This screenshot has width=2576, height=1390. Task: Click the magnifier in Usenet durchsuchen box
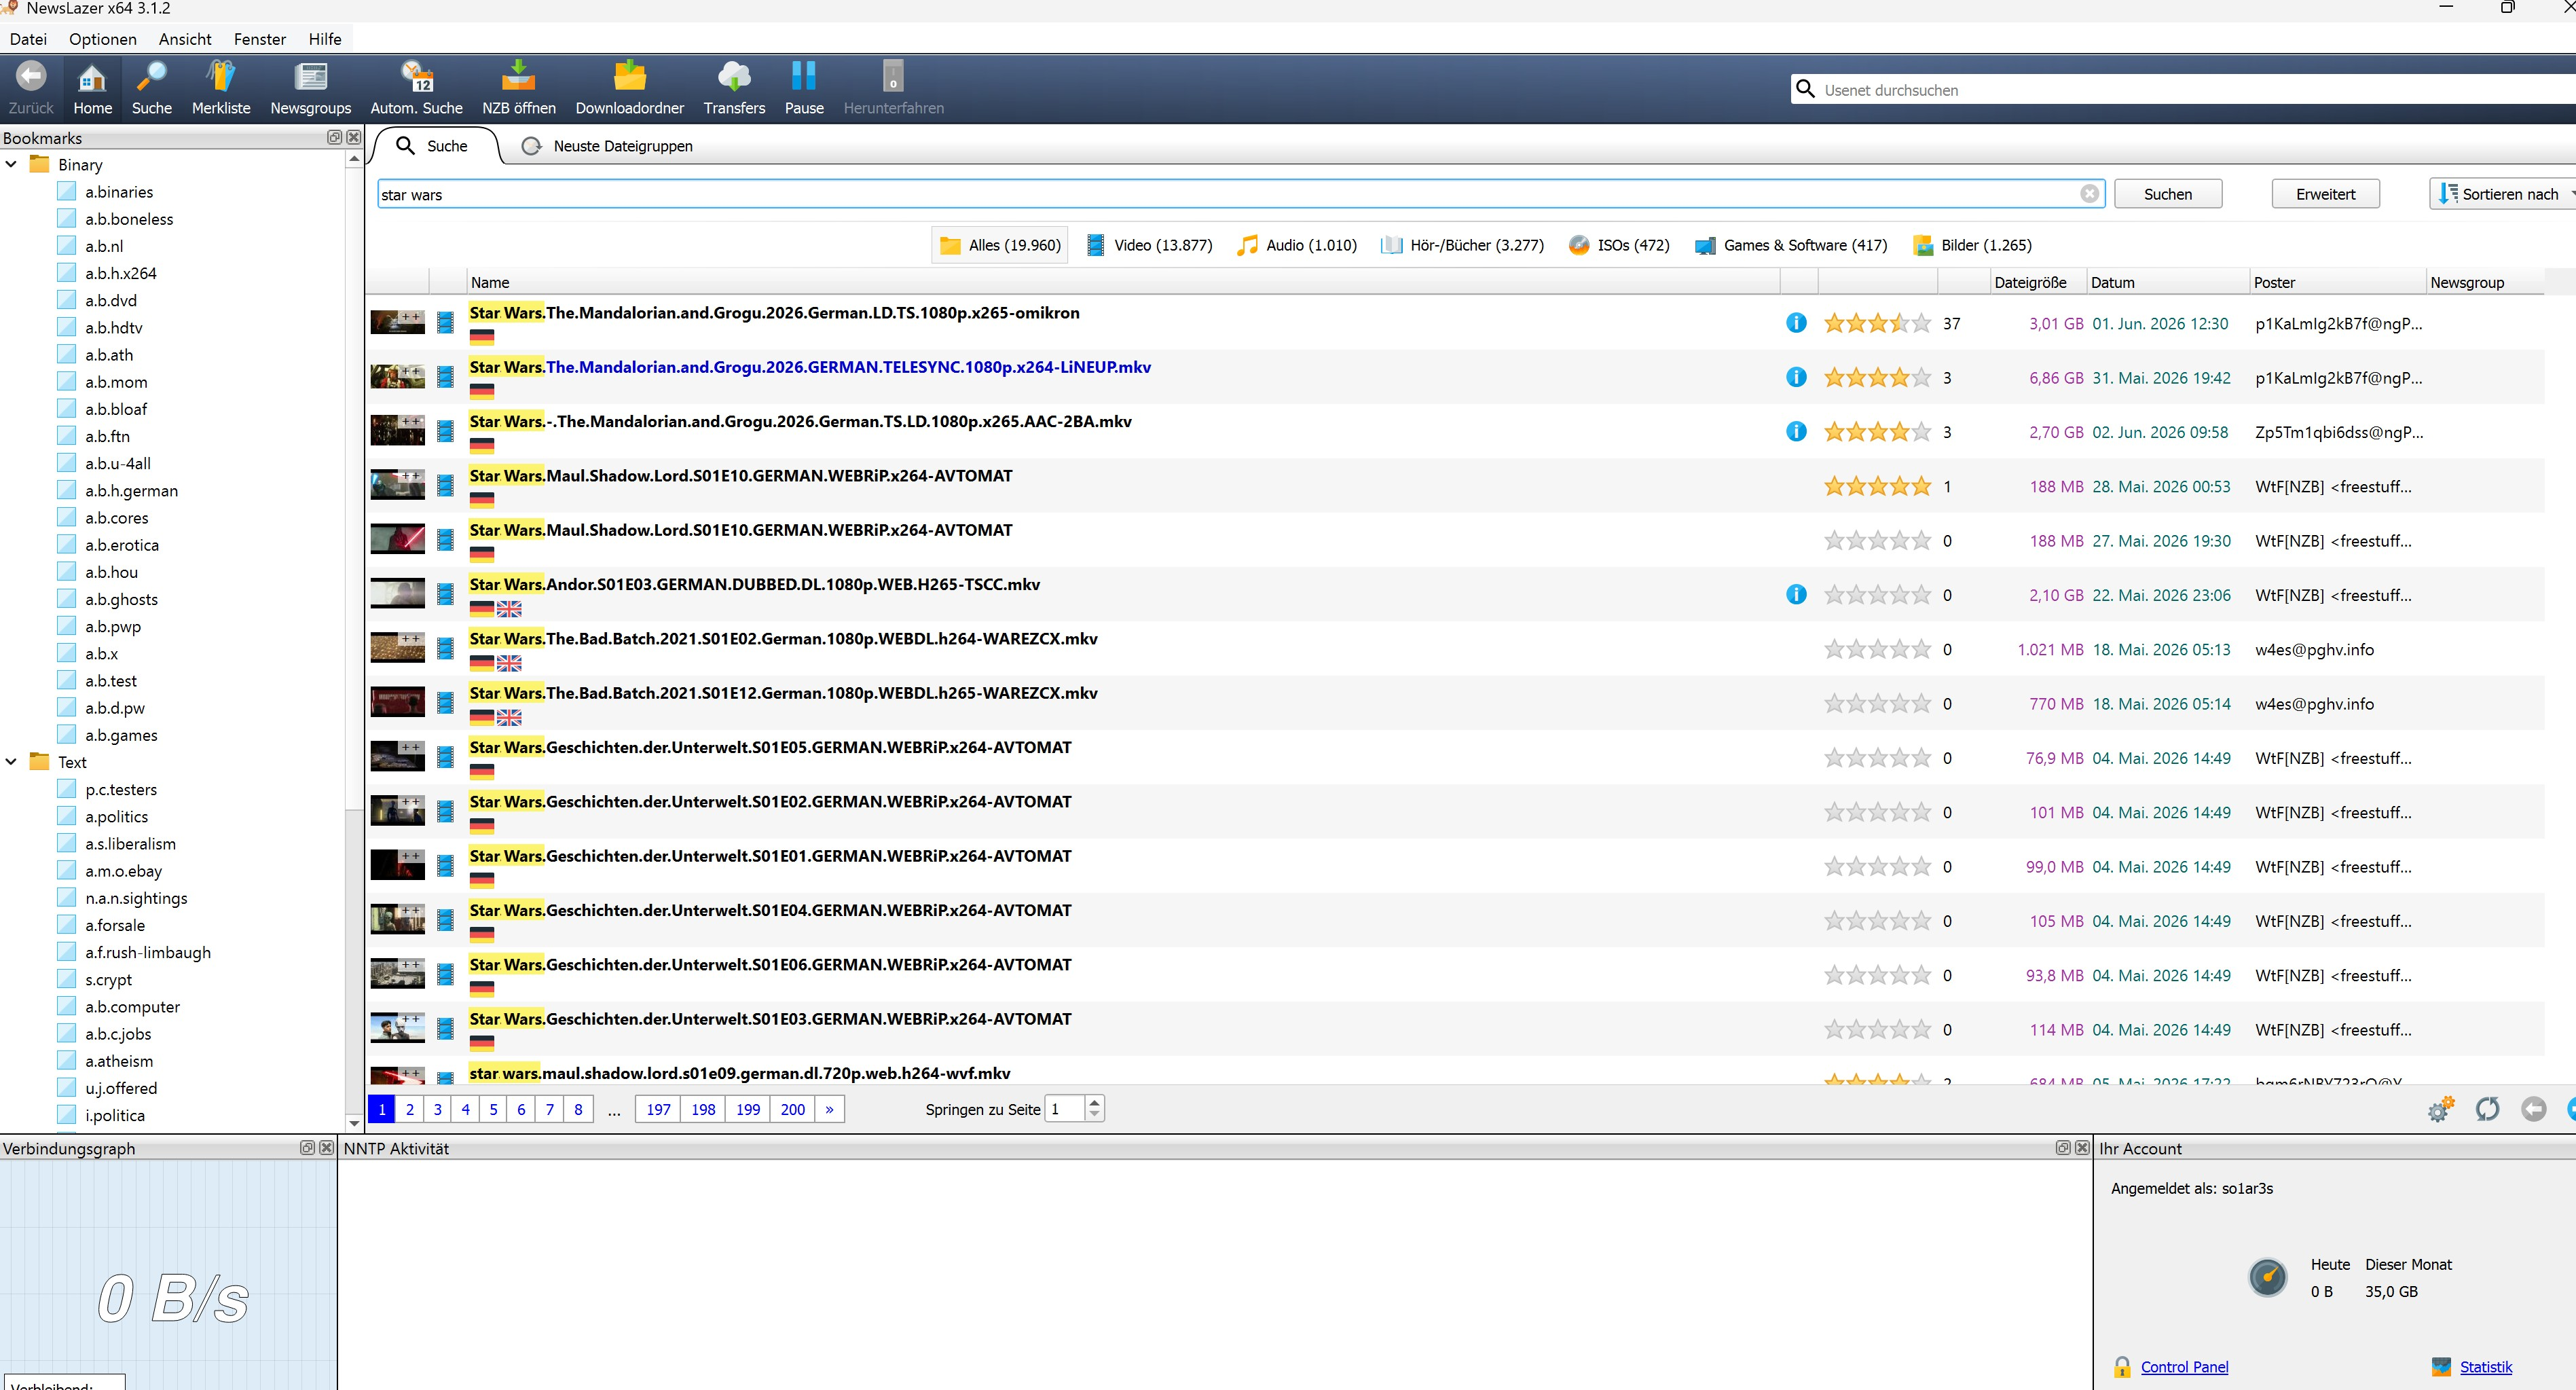(x=1805, y=89)
